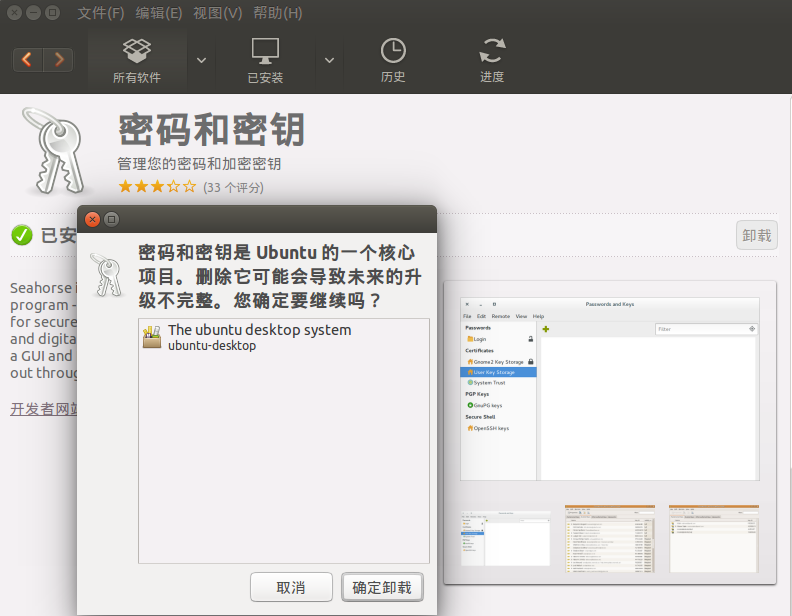Open the 视图(V) menu

tap(218, 13)
